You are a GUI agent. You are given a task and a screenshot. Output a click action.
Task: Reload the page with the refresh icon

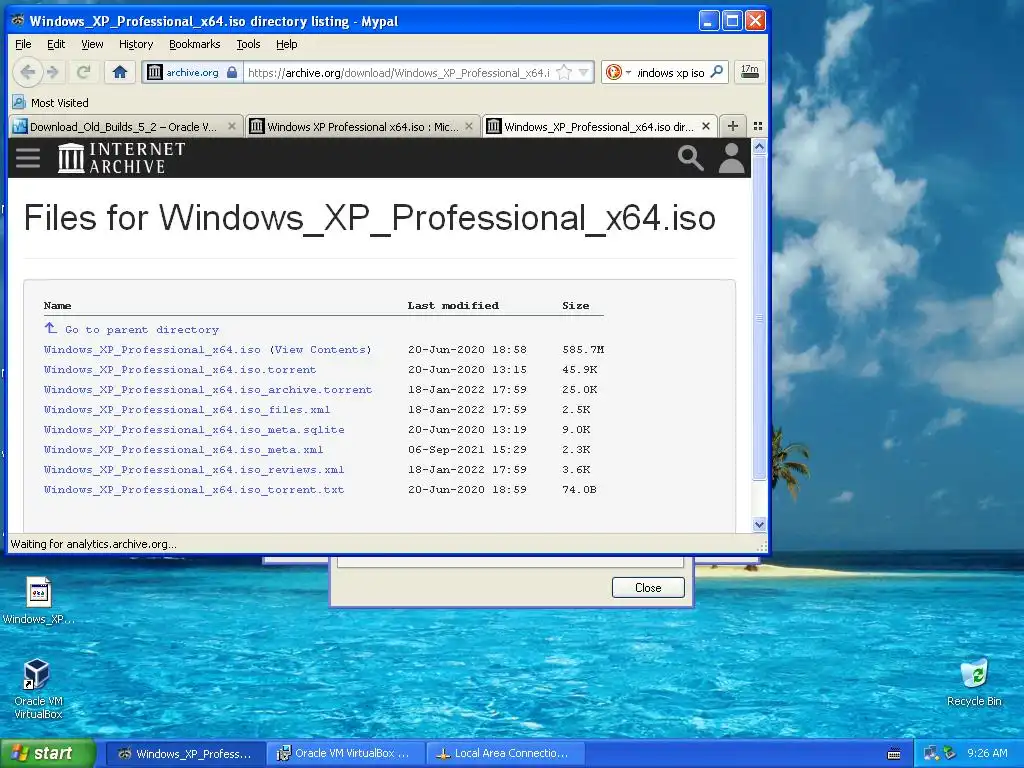pyautogui.click(x=83, y=72)
